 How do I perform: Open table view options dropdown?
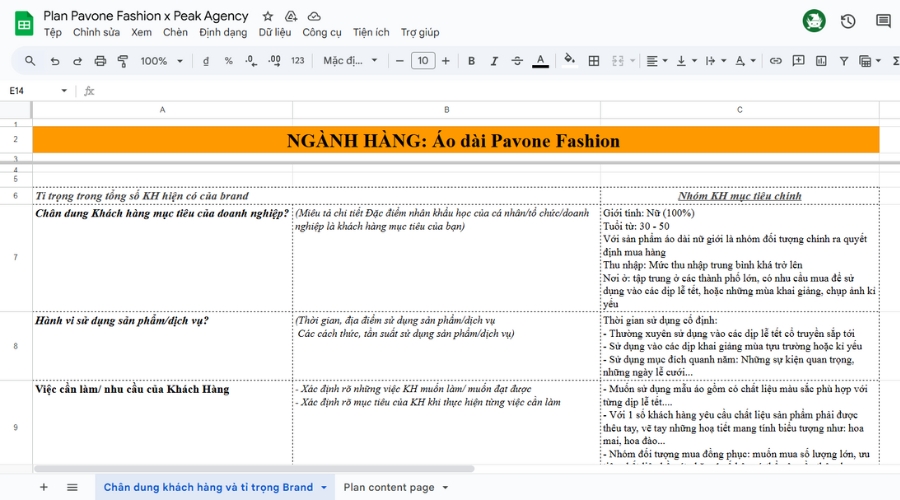coord(870,61)
